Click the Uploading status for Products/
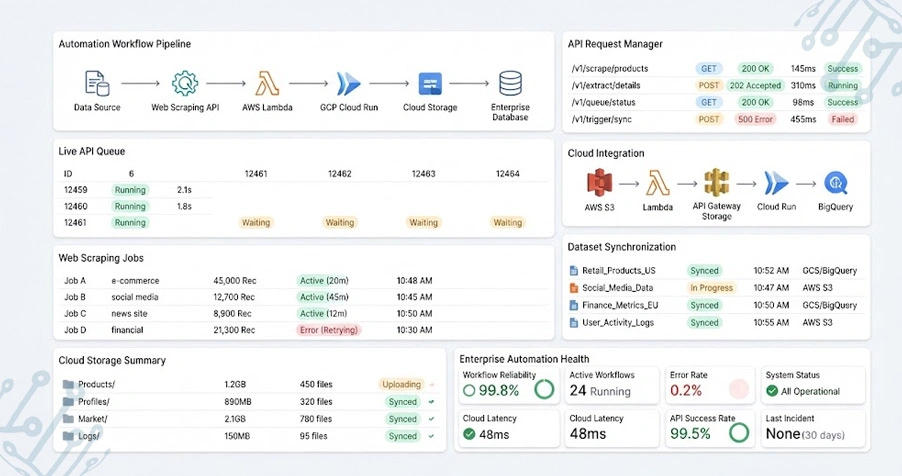902x476 pixels. [402, 384]
